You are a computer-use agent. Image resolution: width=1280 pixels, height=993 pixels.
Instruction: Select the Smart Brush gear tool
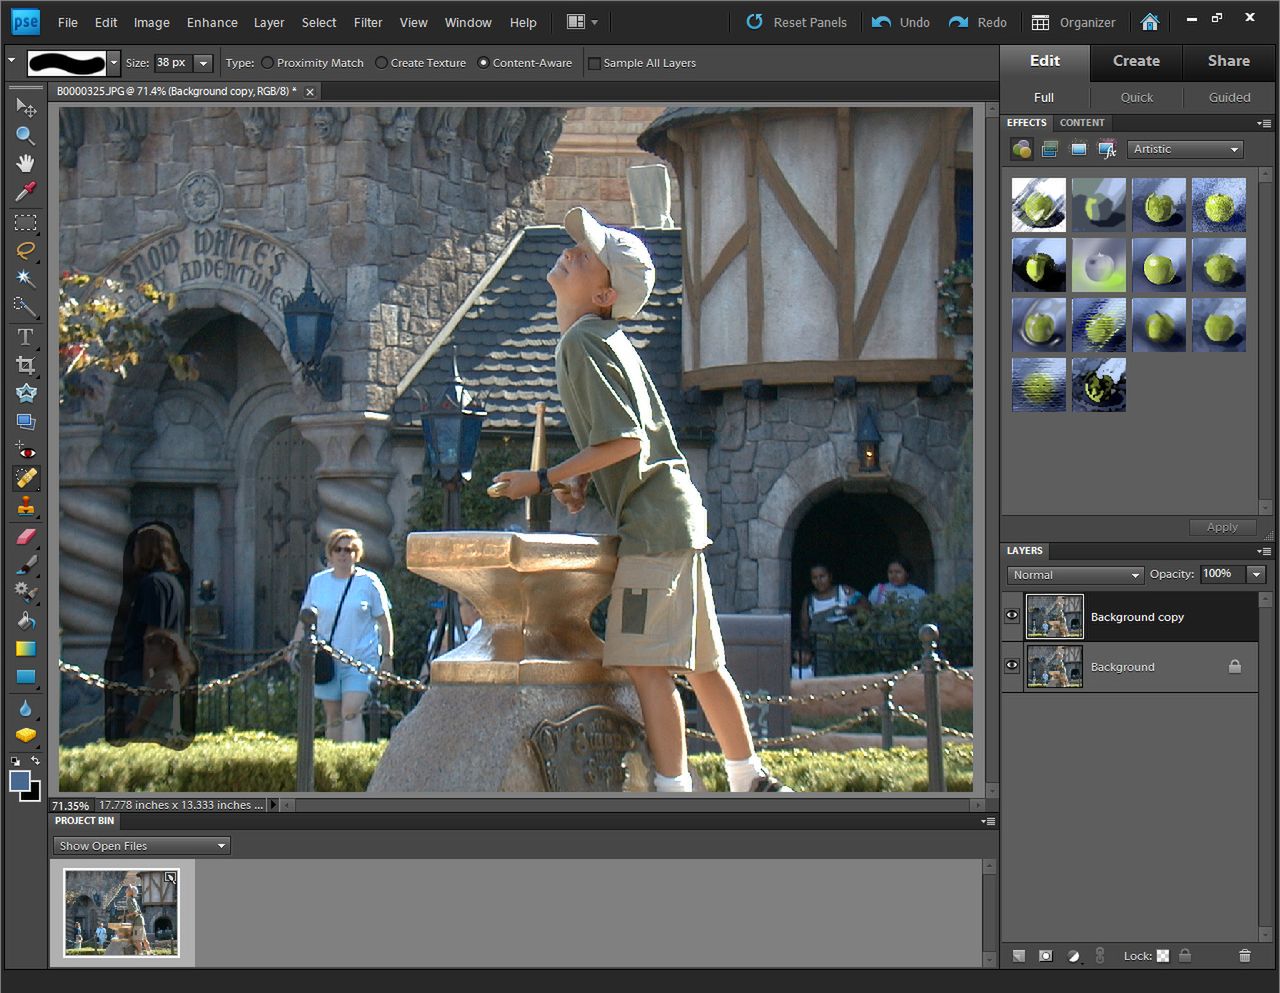click(26, 592)
